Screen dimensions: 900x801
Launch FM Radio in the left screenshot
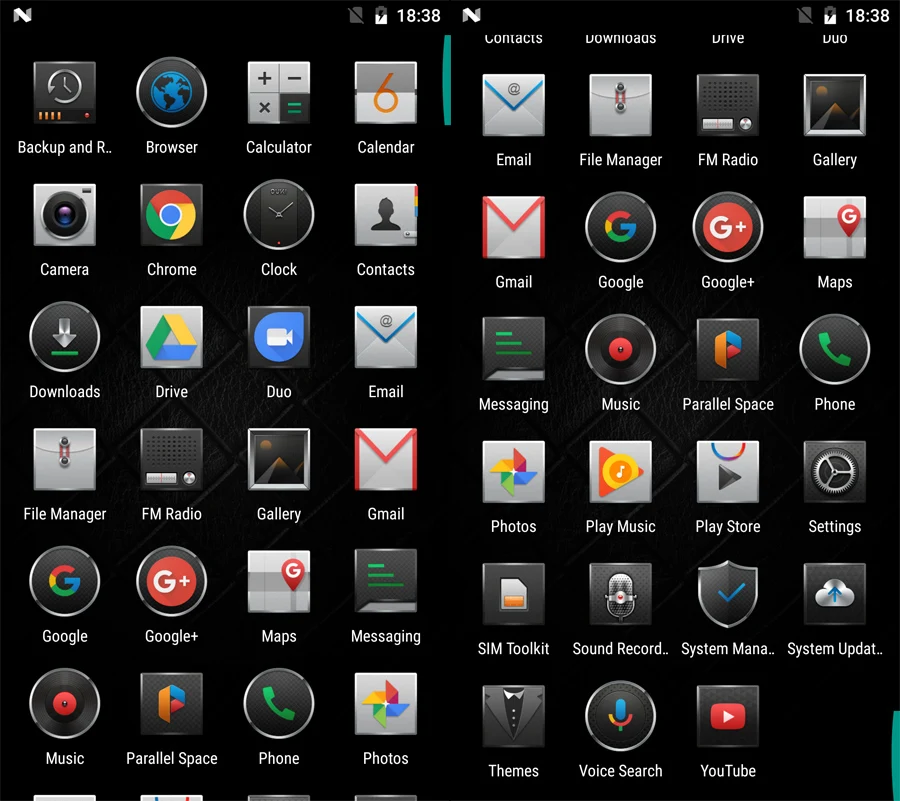171,459
